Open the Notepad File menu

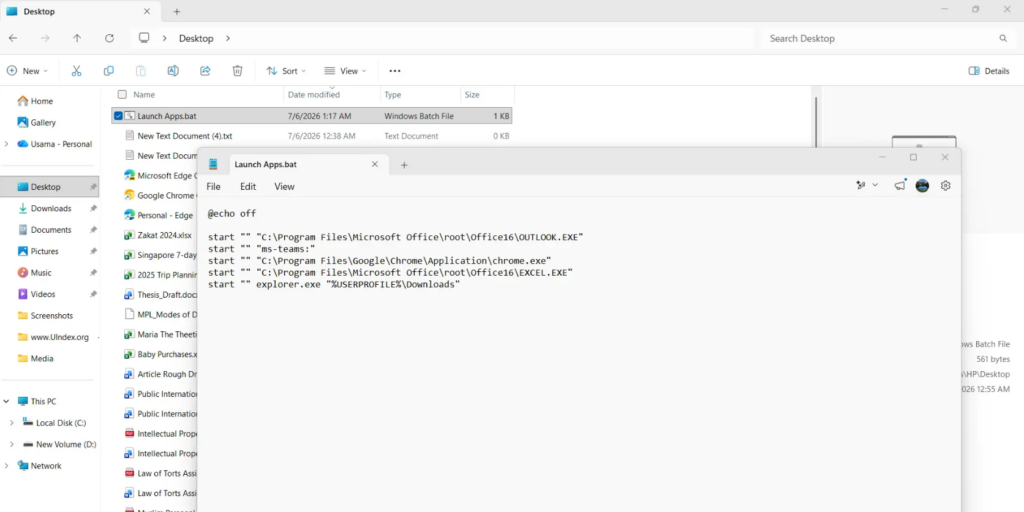coord(214,186)
